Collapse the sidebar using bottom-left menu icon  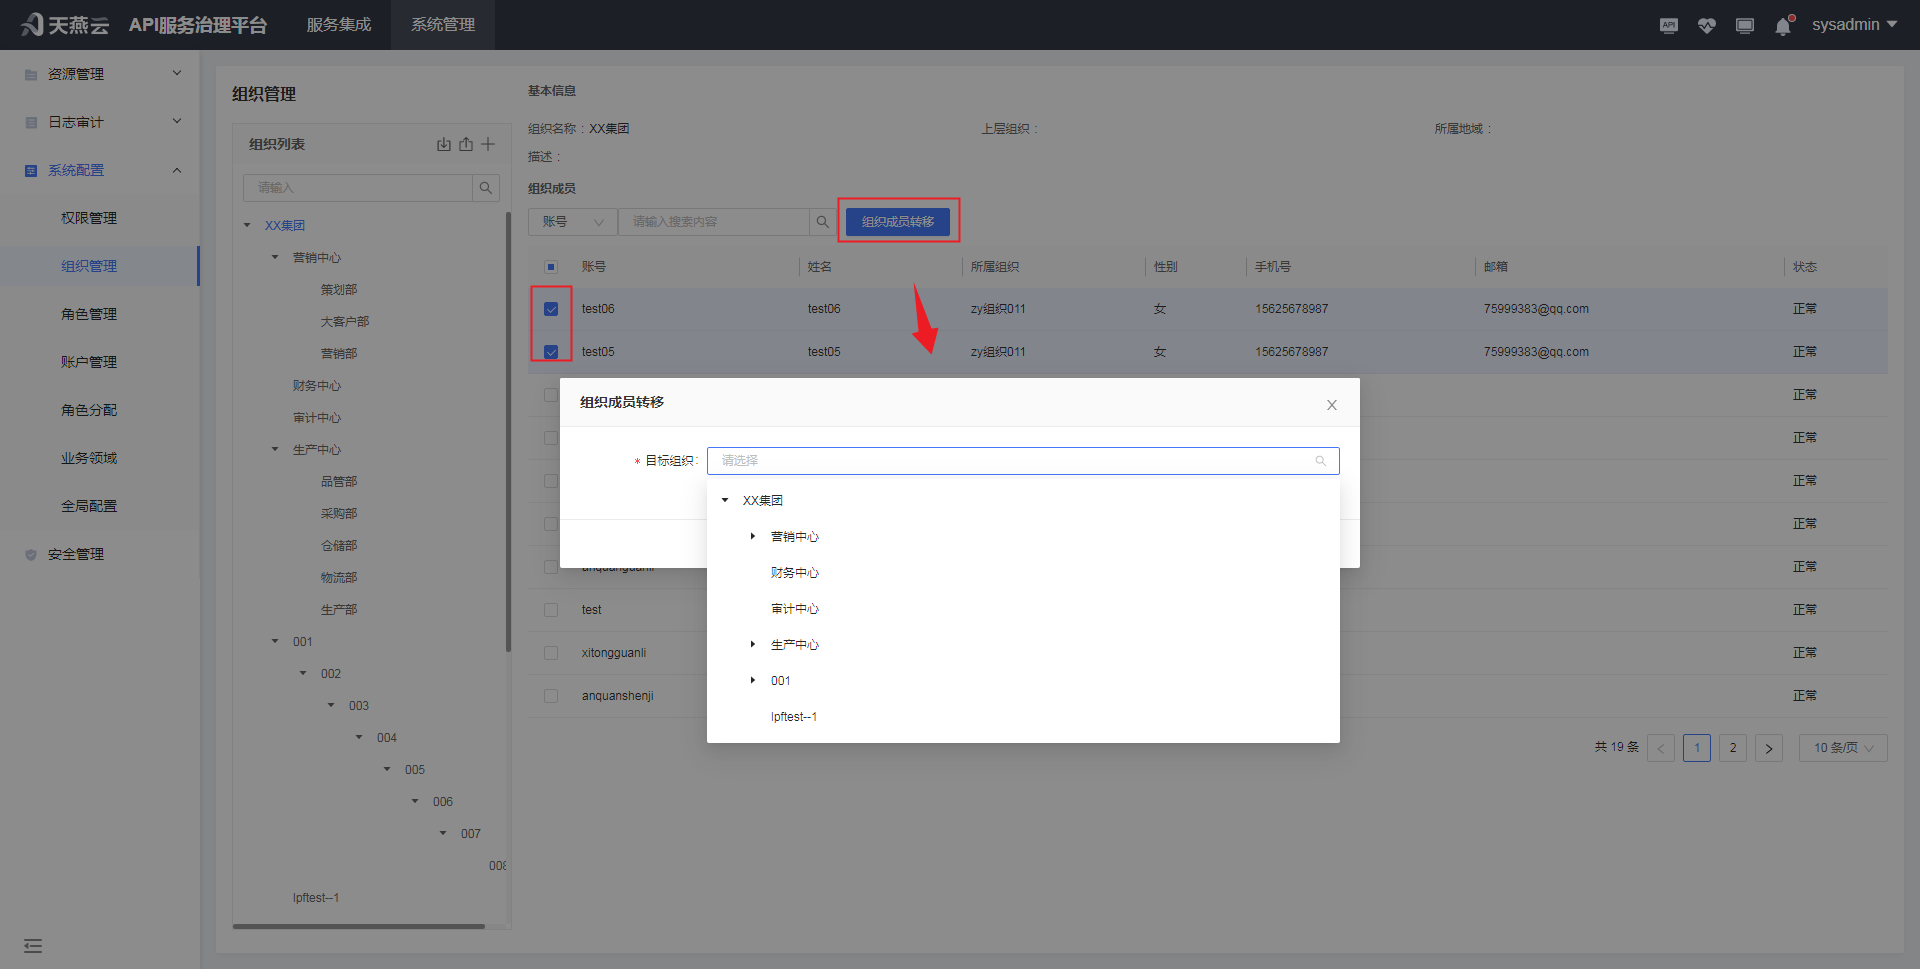point(33,946)
